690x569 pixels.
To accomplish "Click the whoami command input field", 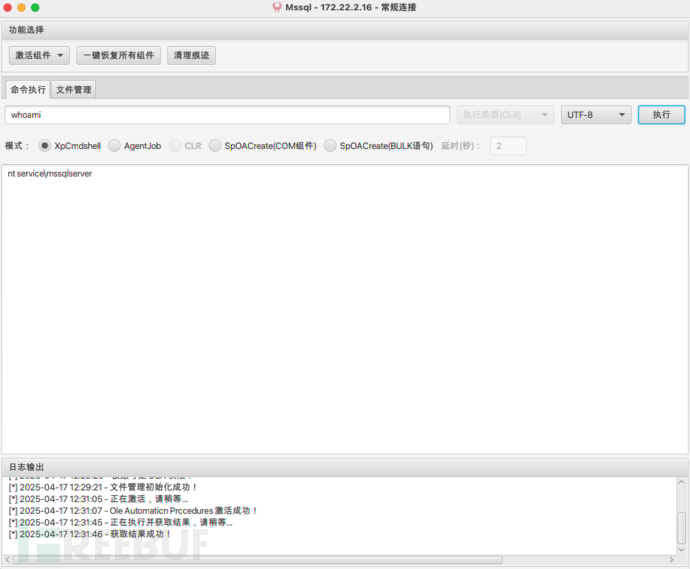I will 228,115.
